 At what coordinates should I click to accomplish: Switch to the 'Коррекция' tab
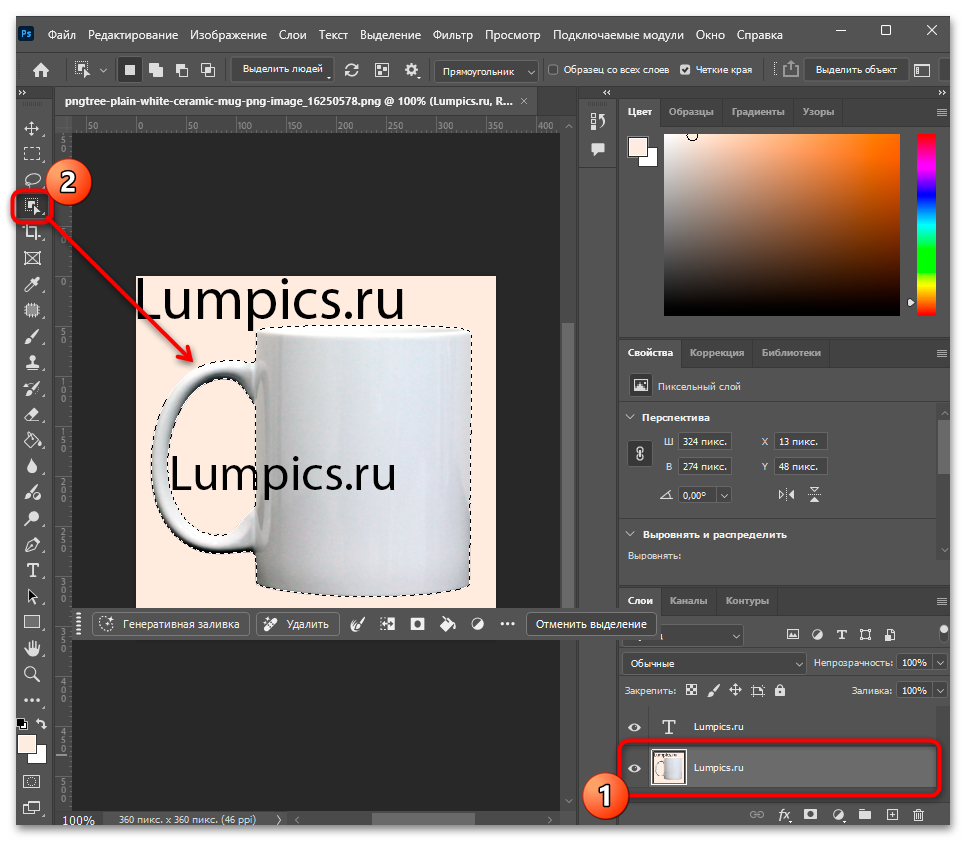[x=716, y=352]
